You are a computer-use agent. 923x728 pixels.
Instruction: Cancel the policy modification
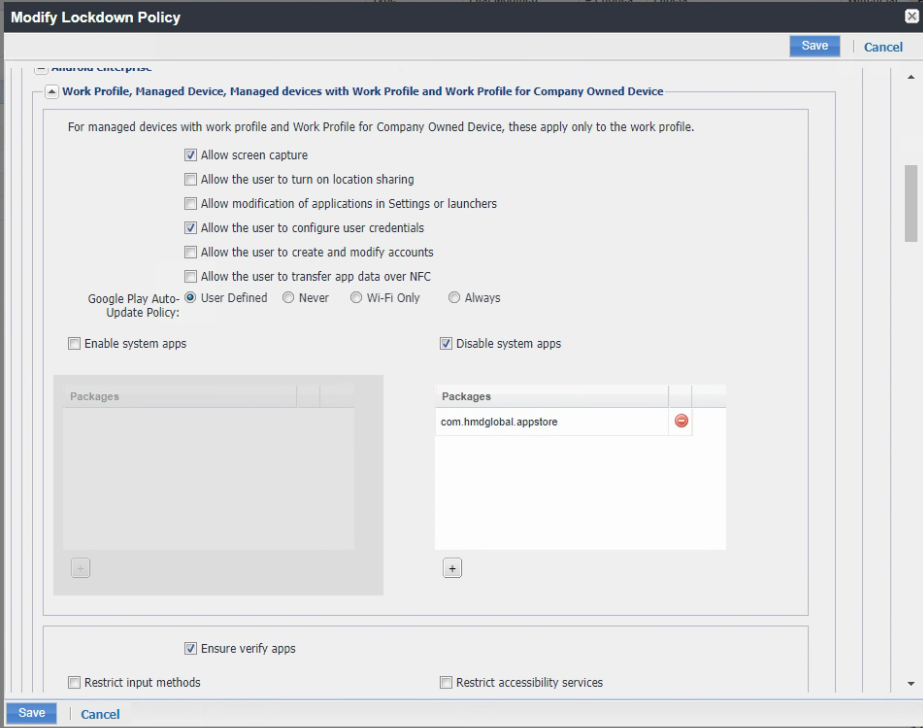(x=883, y=45)
